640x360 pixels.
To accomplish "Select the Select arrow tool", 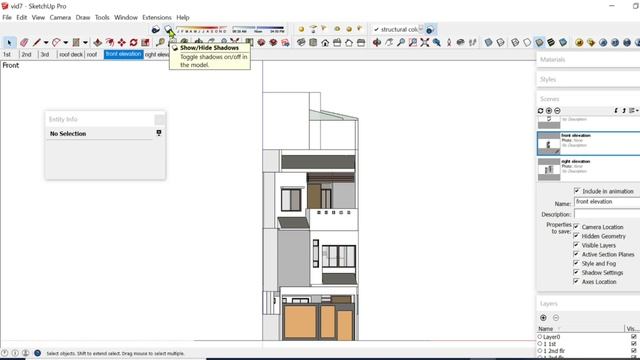I will point(9,42).
